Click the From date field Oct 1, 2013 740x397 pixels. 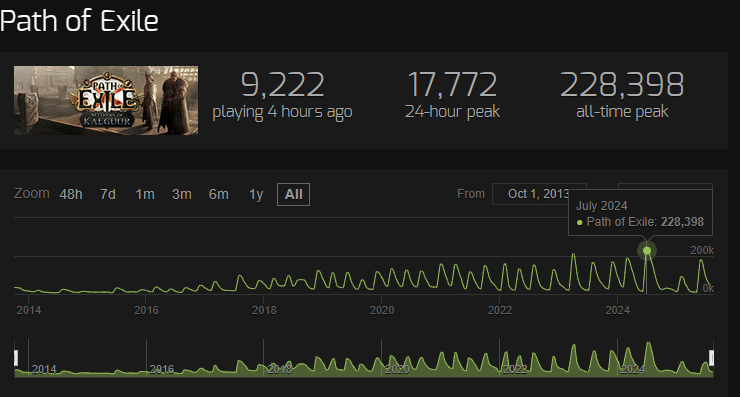[539, 194]
